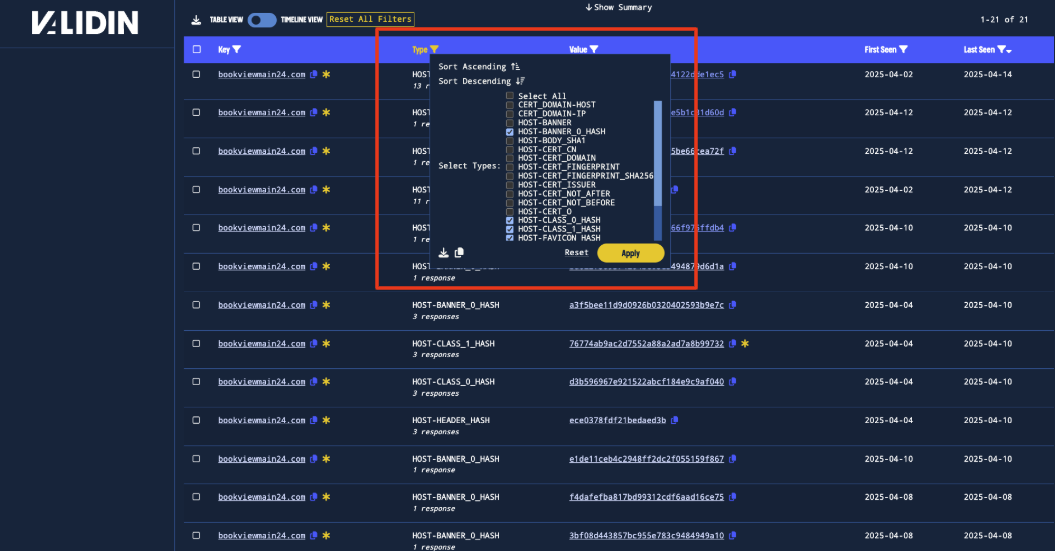The height and width of the screenshot is (551, 1055).
Task: Download the filter type list inside the popup
Action: pos(443,253)
